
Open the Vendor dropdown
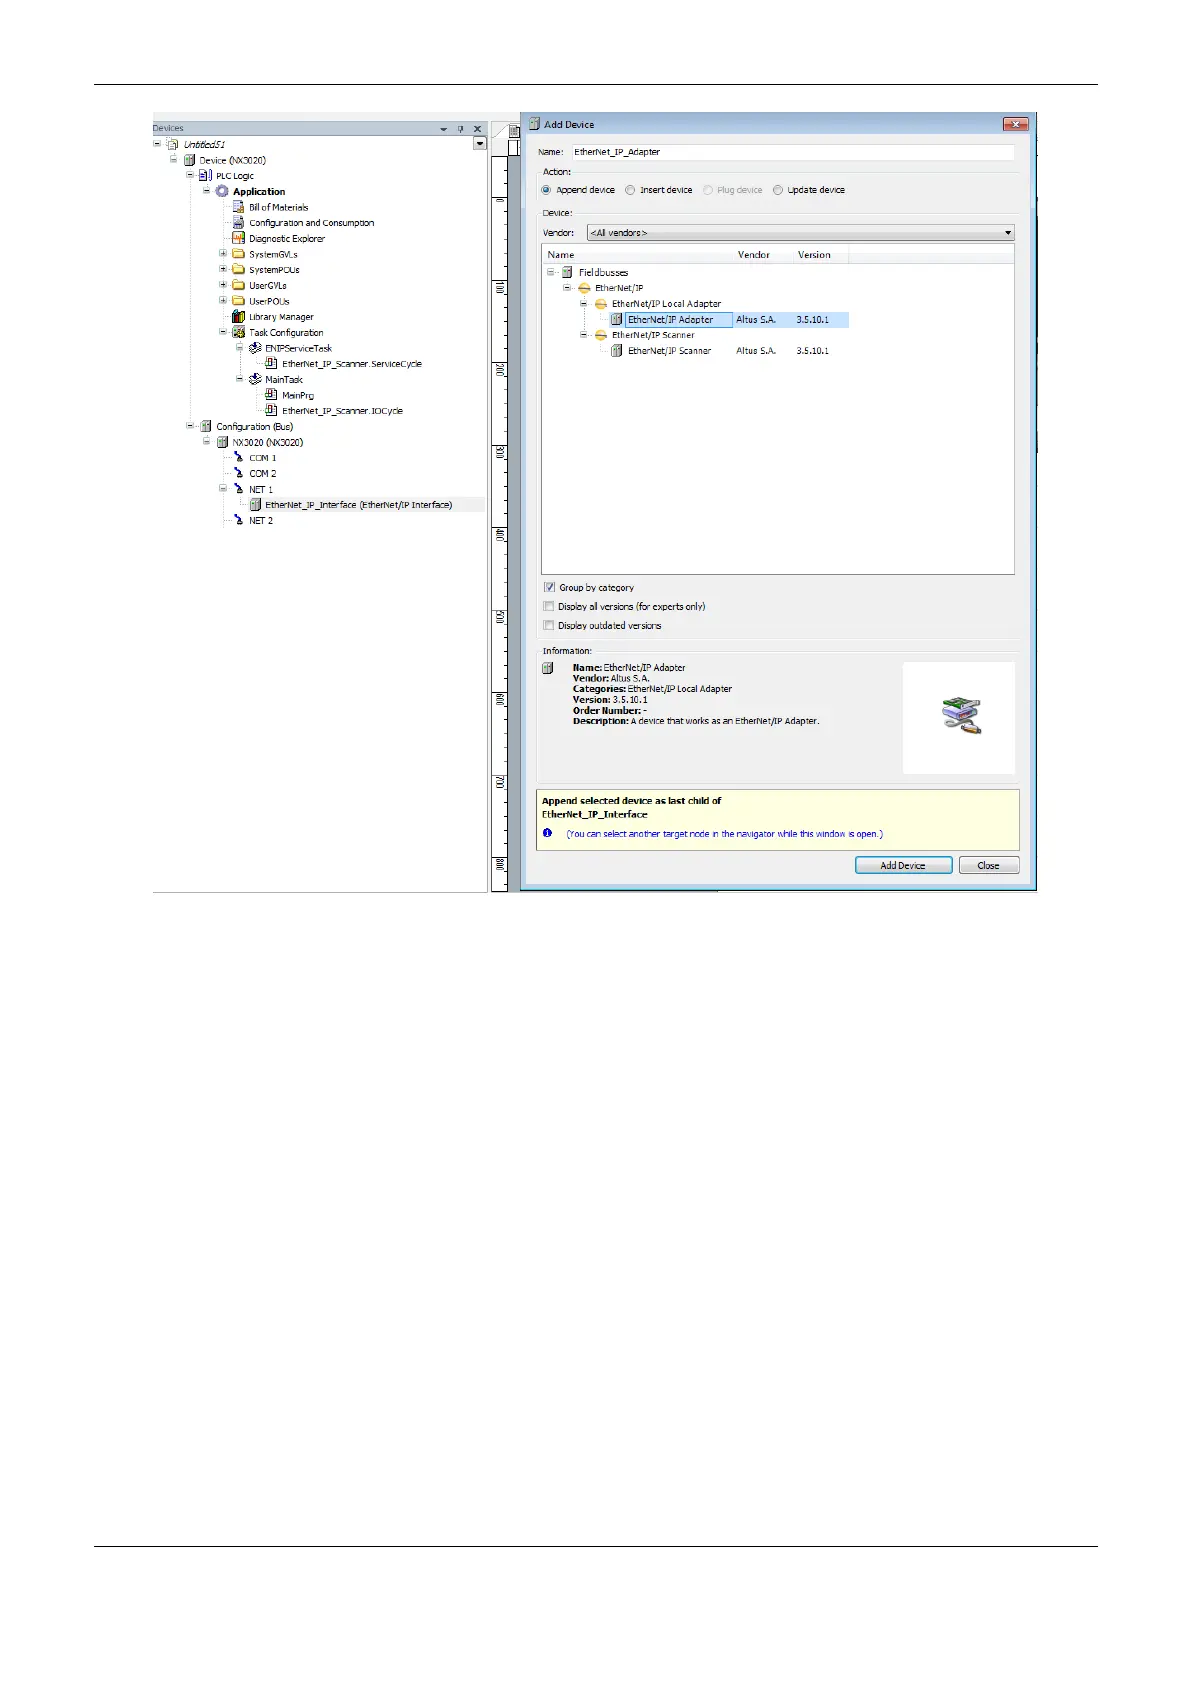[x=800, y=232]
